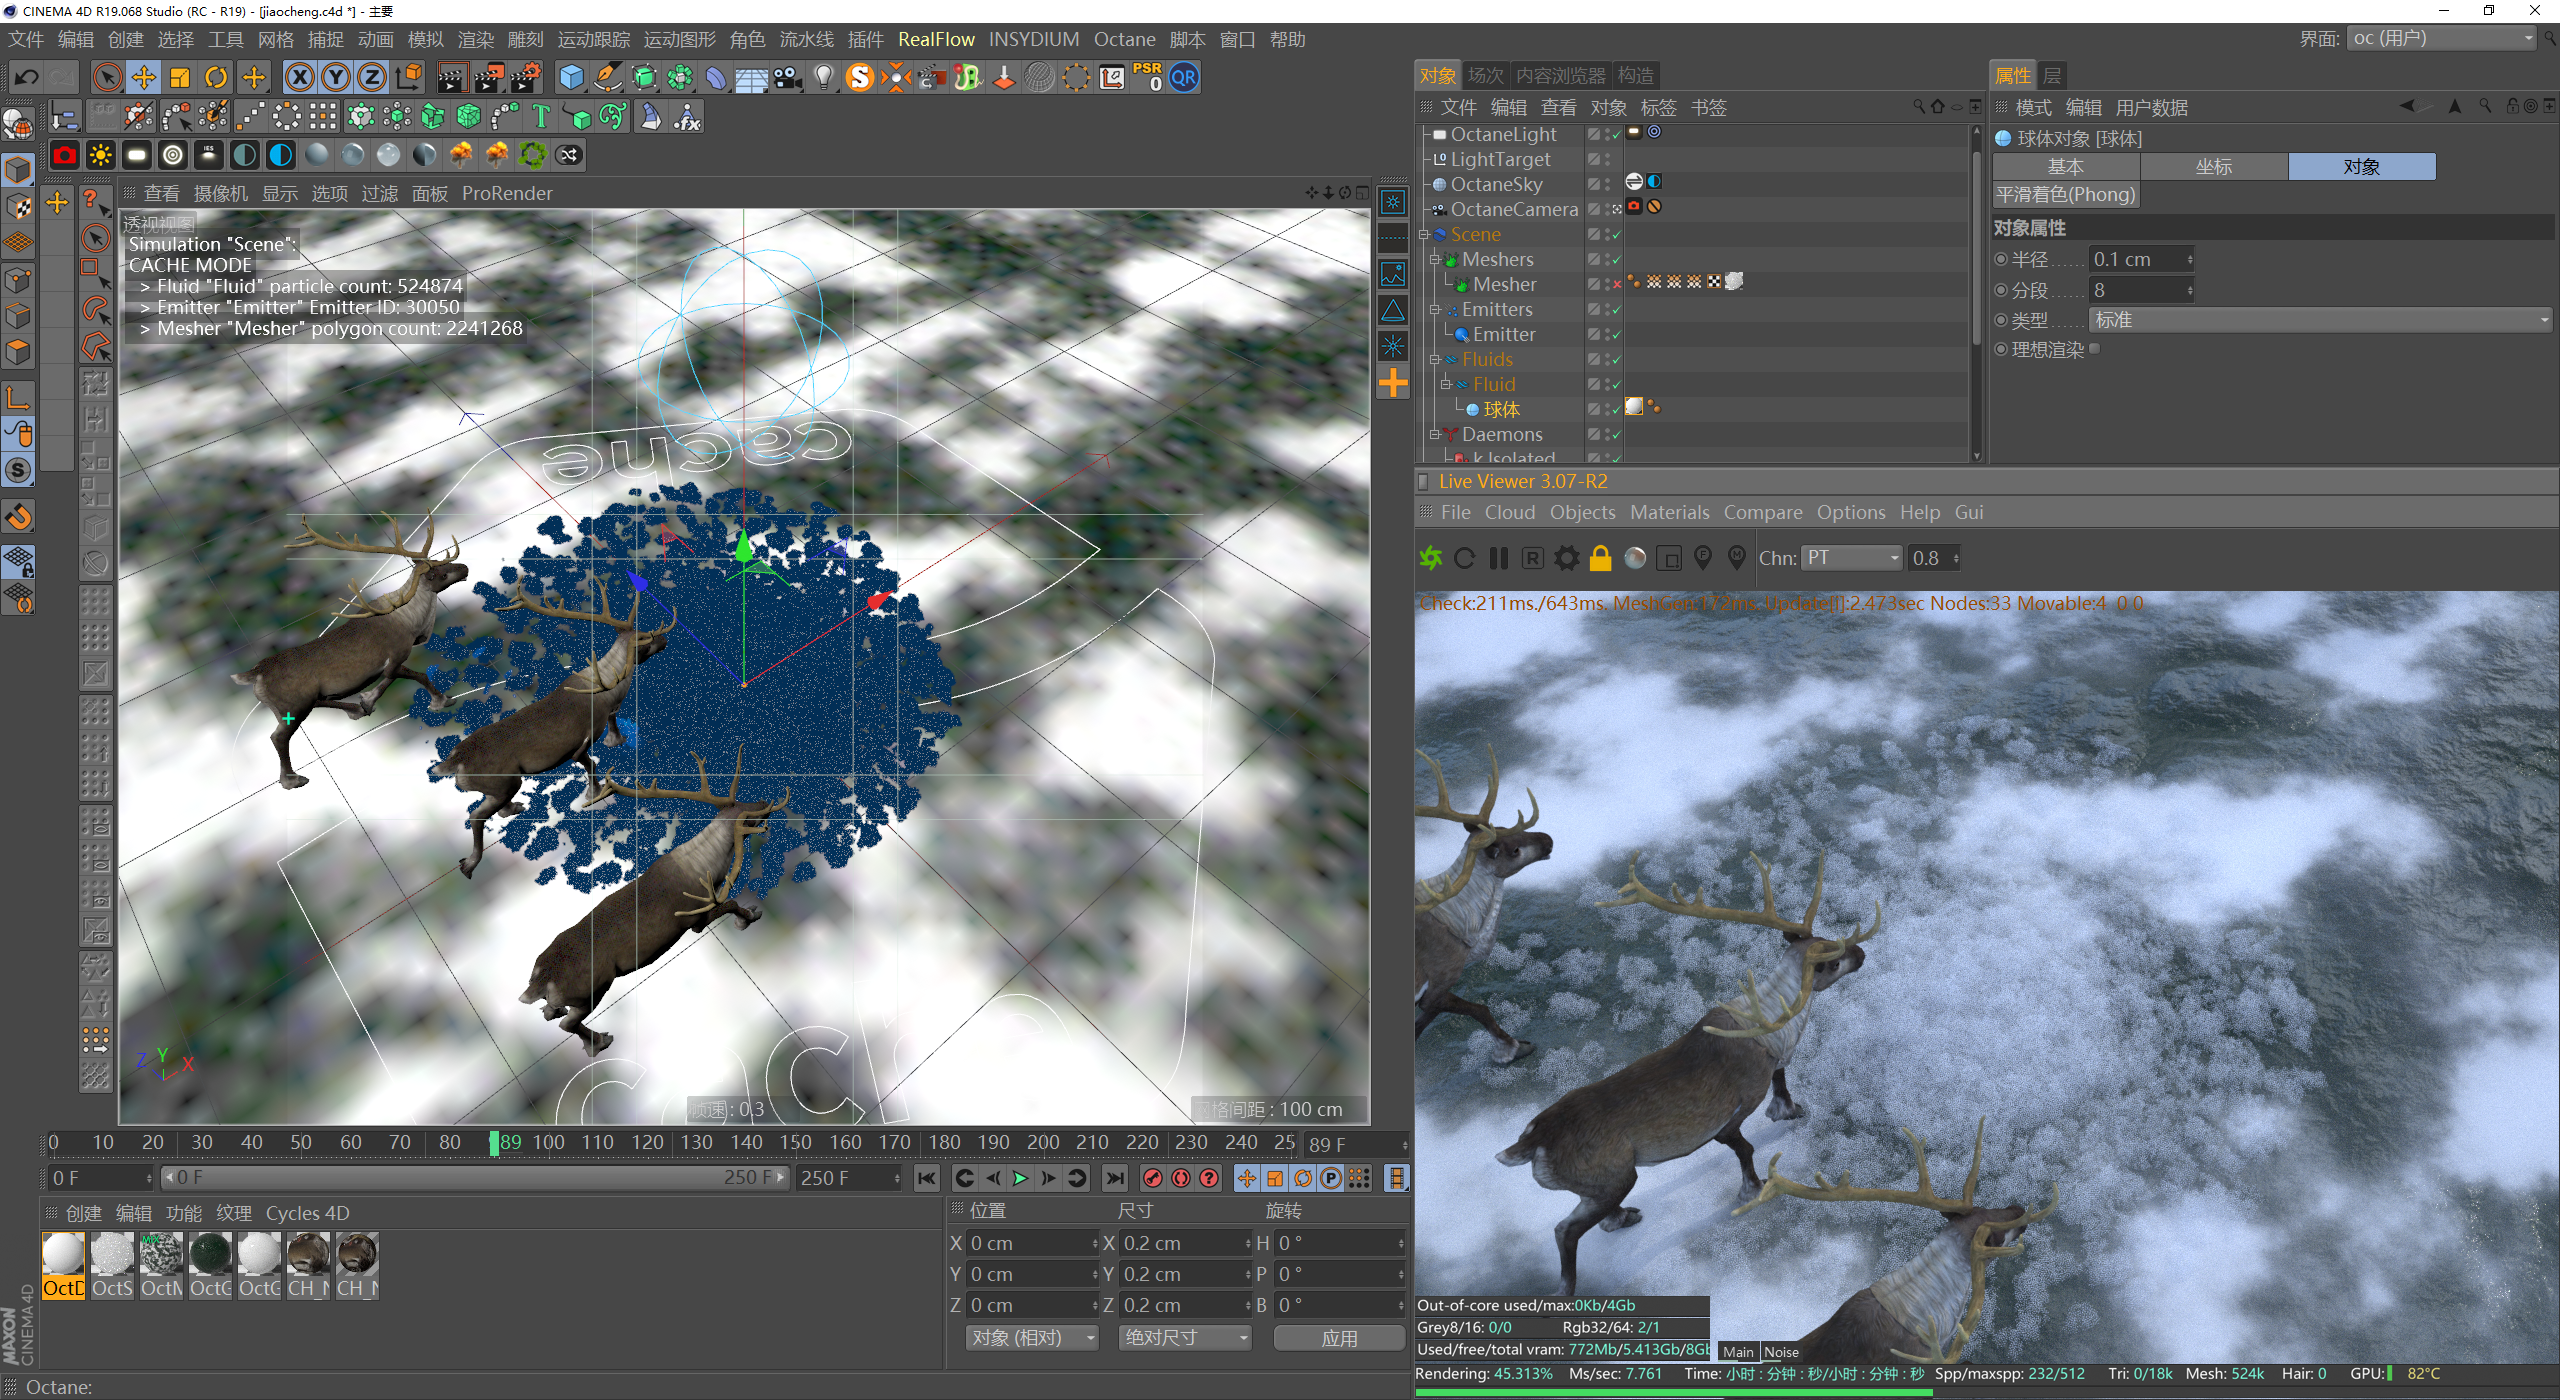Toggle the 理想渲染 checkbox
This screenshot has height=1400, width=2560.
[x=2095, y=349]
